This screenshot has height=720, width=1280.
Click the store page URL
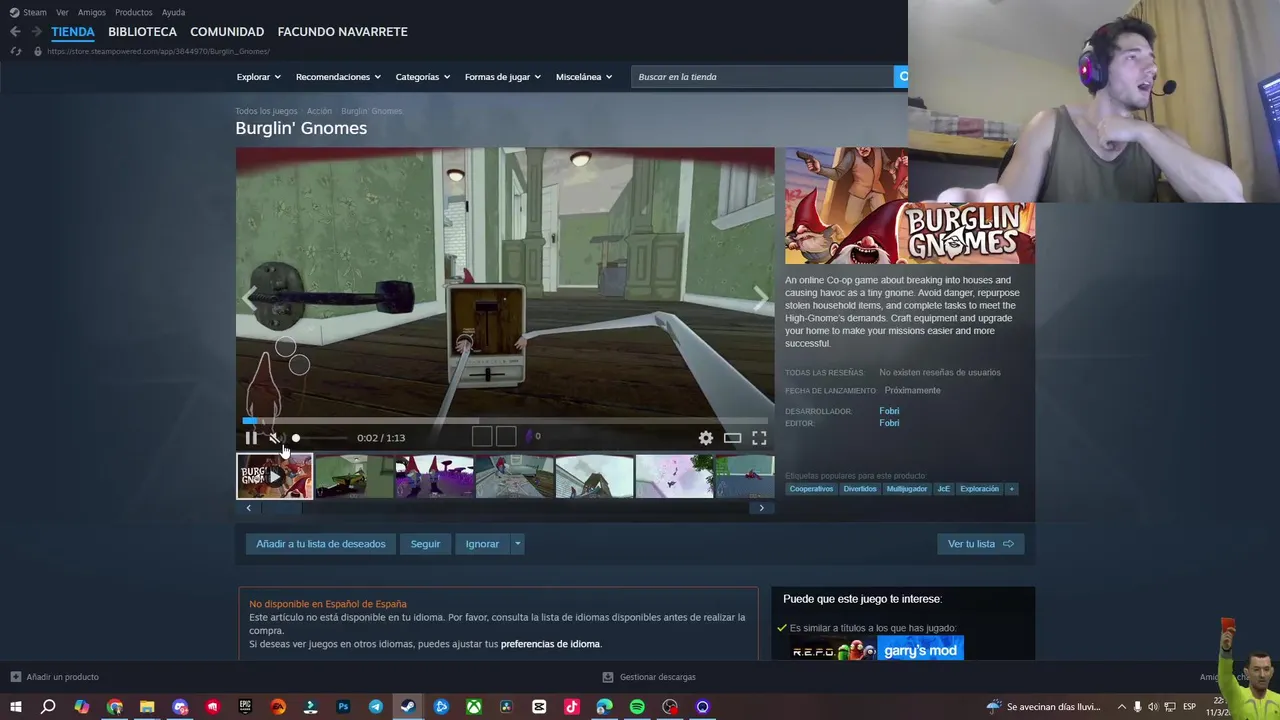[158, 51]
